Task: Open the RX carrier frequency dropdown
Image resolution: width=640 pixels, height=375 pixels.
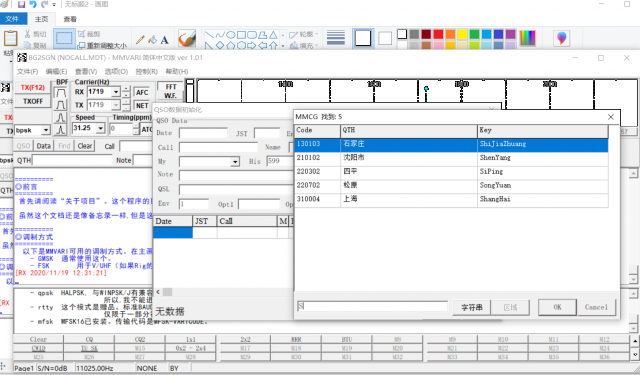Action: click(116, 92)
